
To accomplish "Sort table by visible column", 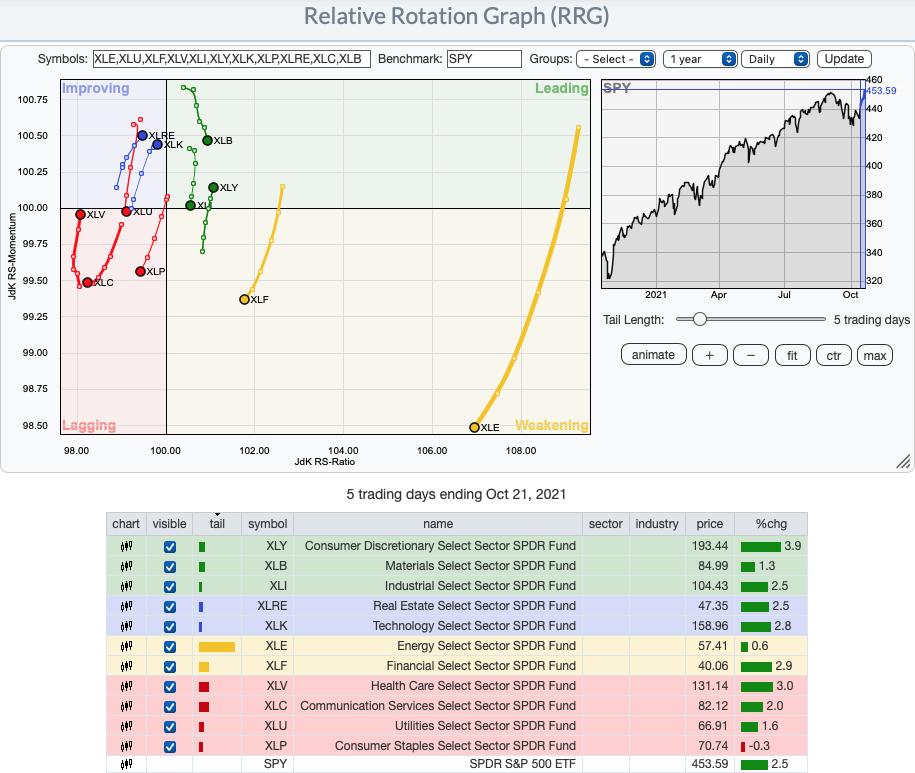I will coord(169,524).
